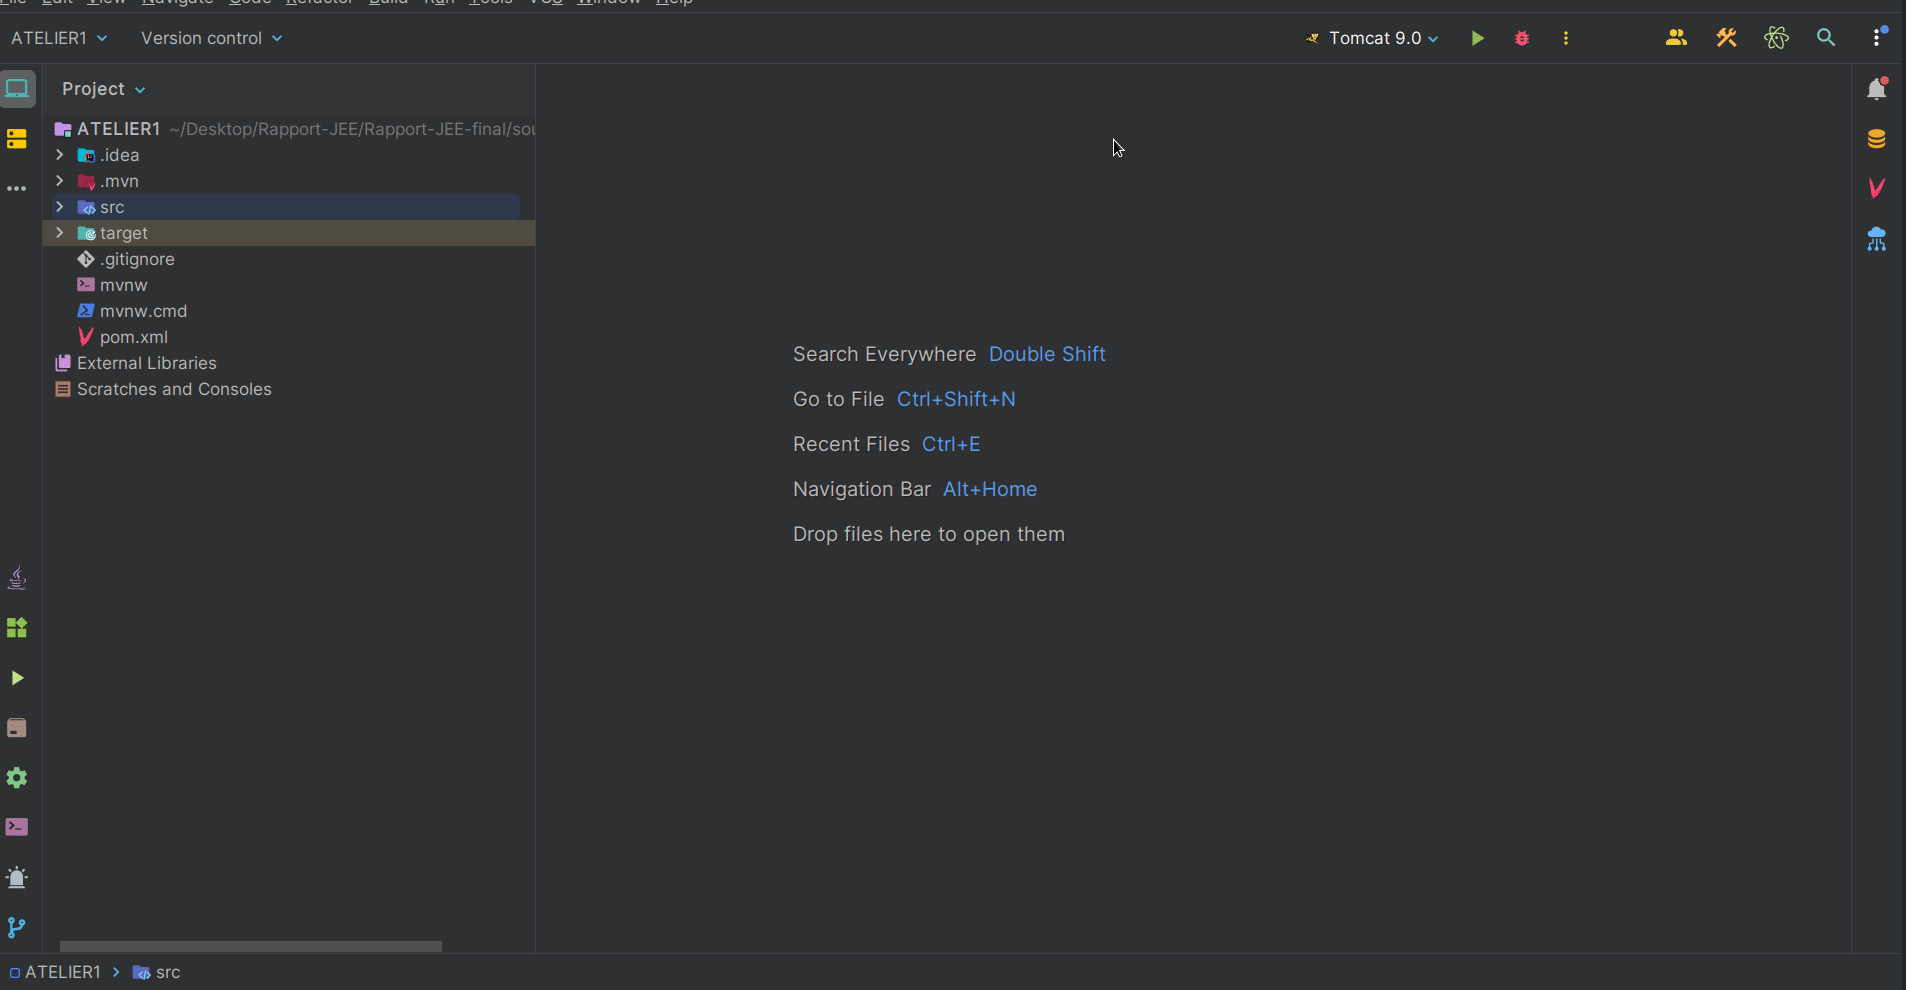Open the Maven tool window

[x=1876, y=188]
